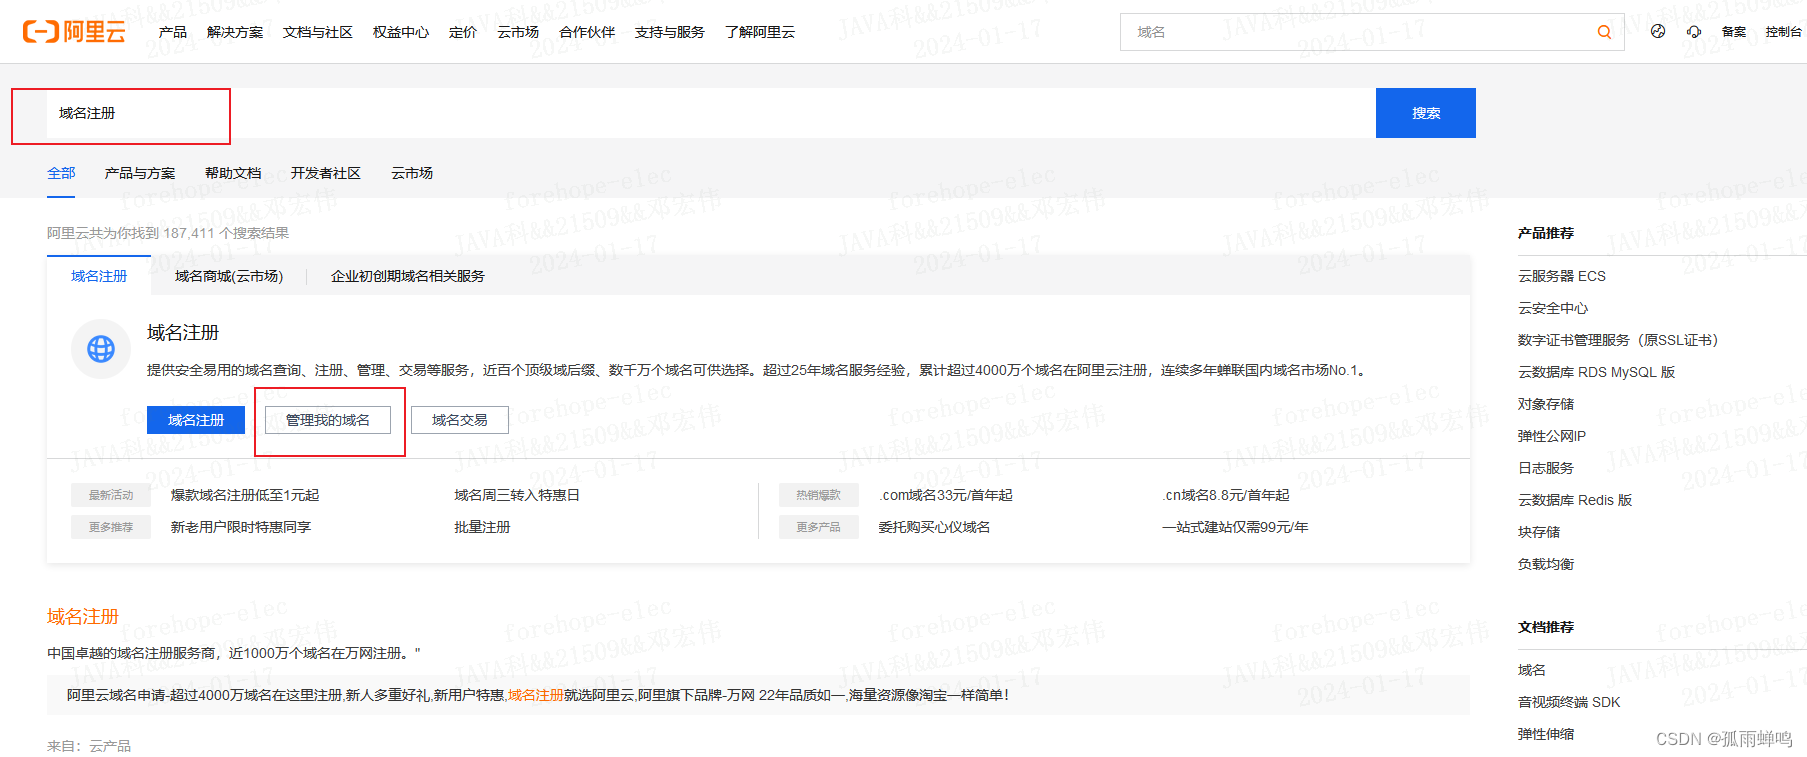Open 批量注册 link
1807x757 pixels.
(482, 527)
